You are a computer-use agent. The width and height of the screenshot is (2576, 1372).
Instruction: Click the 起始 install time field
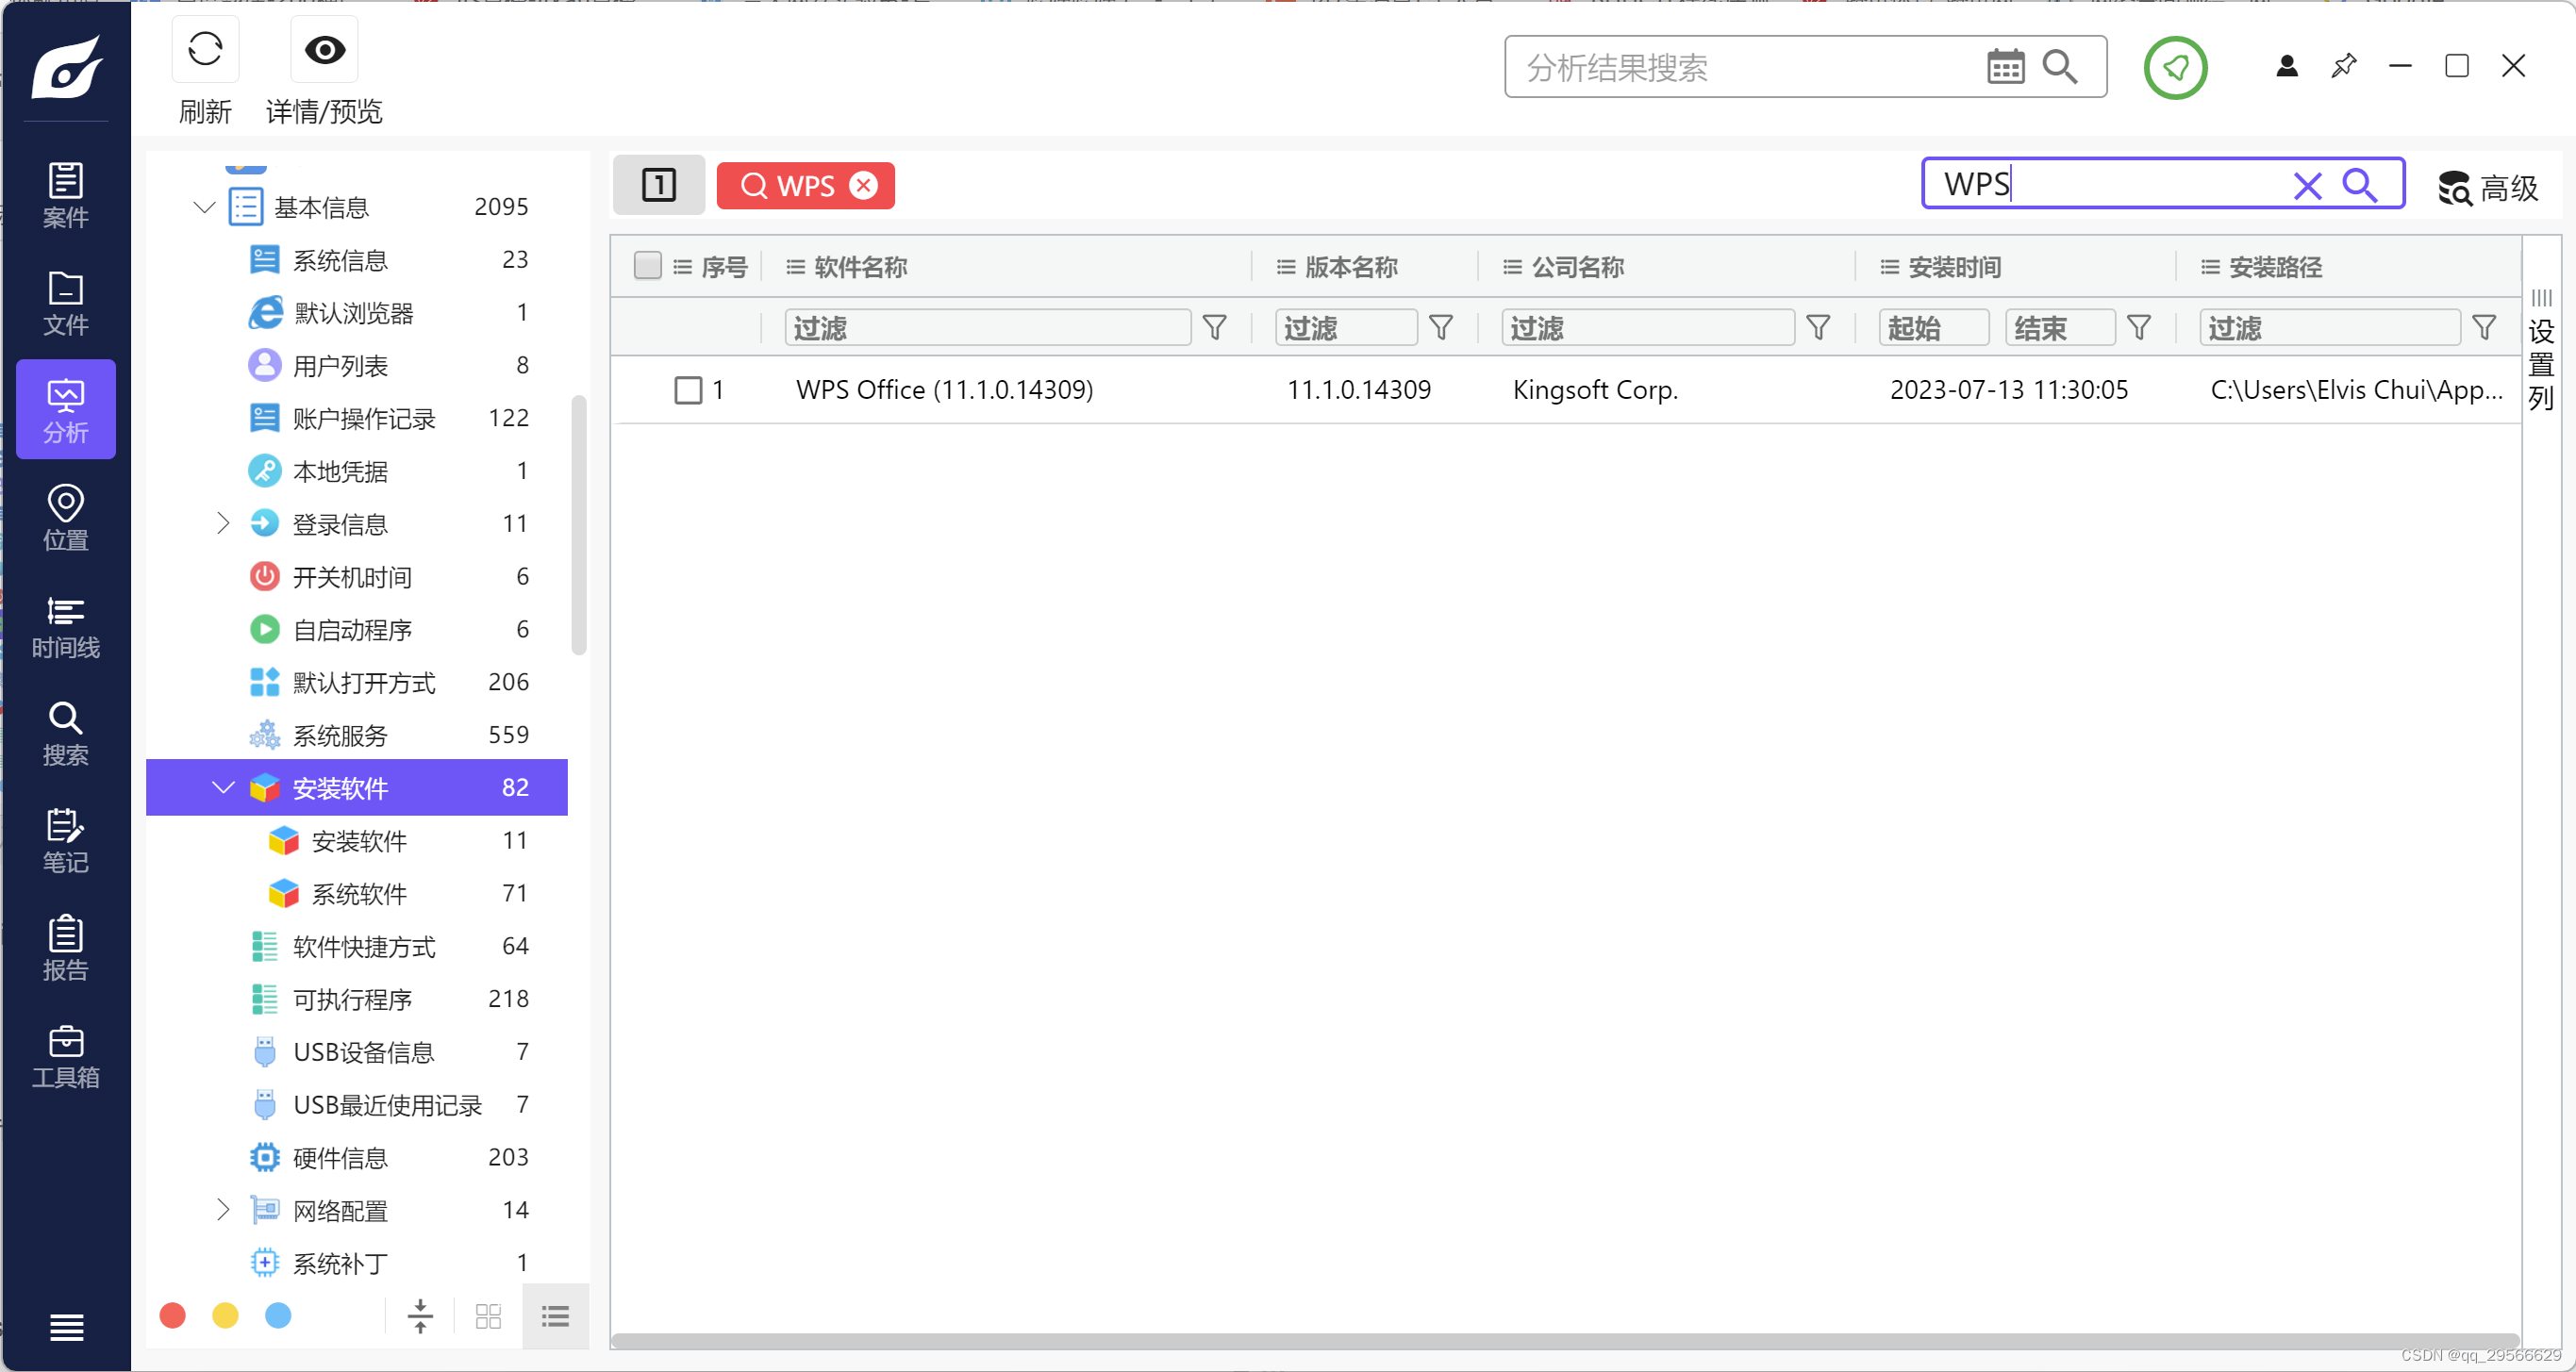(x=1933, y=328)
